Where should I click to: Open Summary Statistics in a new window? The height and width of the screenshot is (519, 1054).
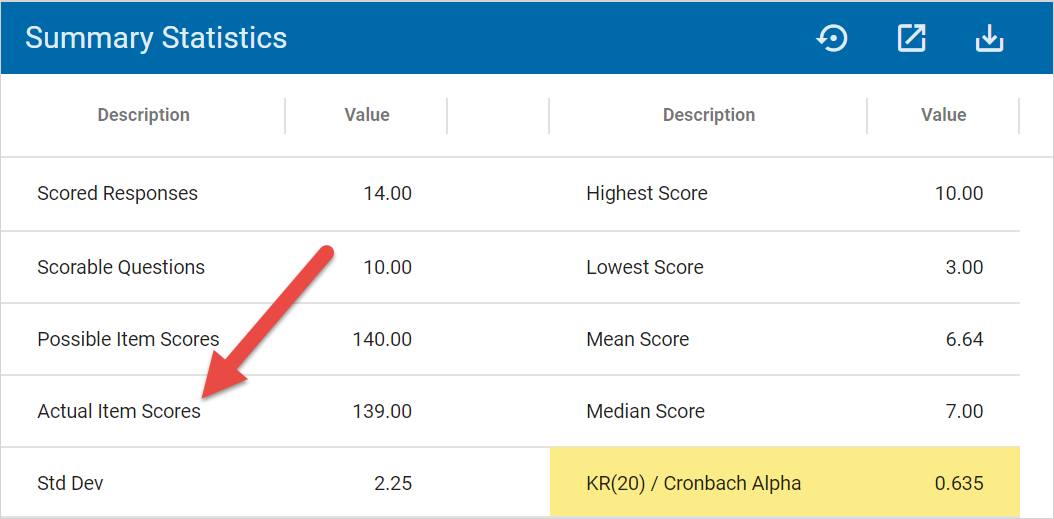coord(911,39)
